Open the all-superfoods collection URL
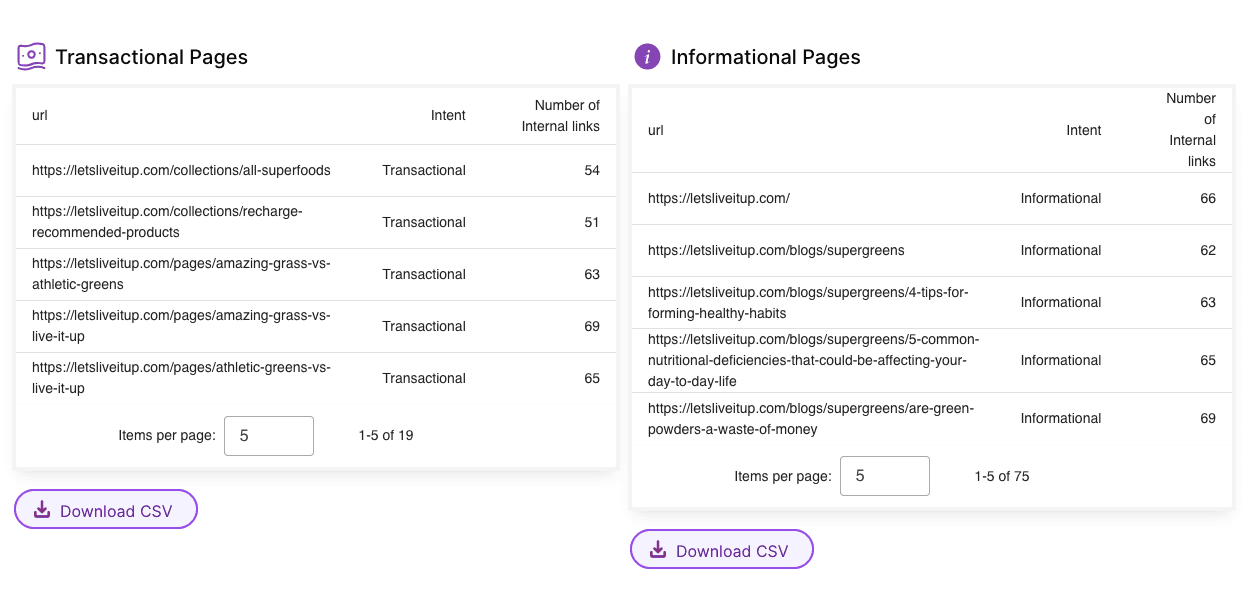The height and width of the screenshot is (607, 1242). [x=181, y=171]
